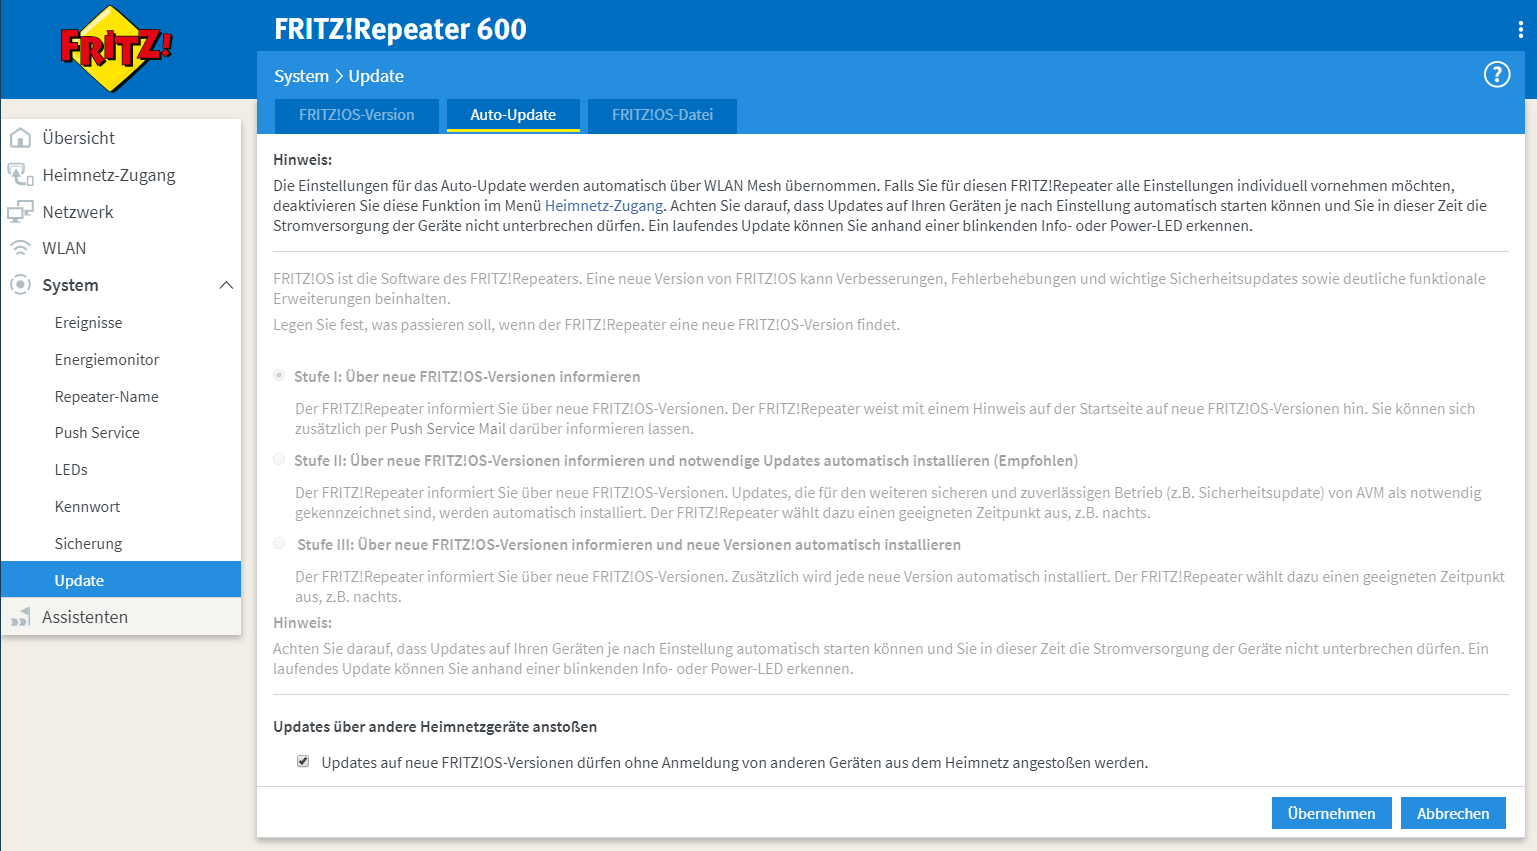This screenshot has height=851, width=1537.
Task: Open WLAN in the sidebar
Action: 64,248
